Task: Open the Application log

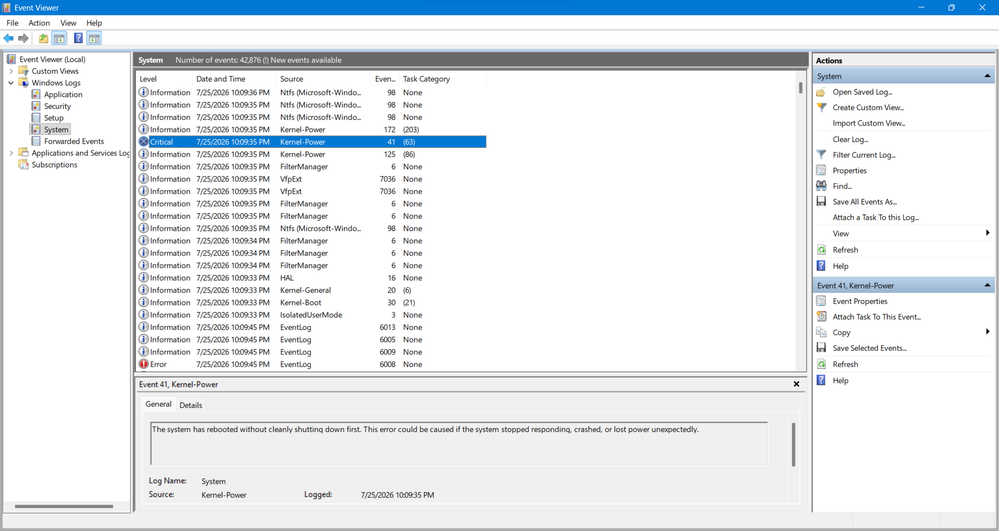Action: coord(62,94)
